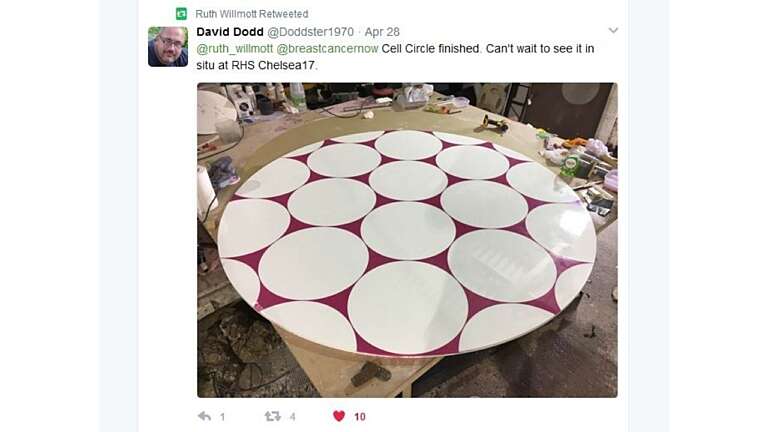Click 'situ at RHS Chelsea17' text line
The height and width of the screenshot is (432, 768).
pos(257,65)
